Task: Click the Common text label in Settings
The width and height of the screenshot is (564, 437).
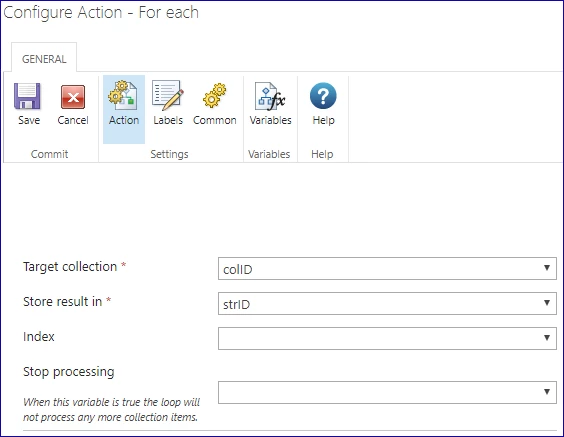Action: pos(215,120)
